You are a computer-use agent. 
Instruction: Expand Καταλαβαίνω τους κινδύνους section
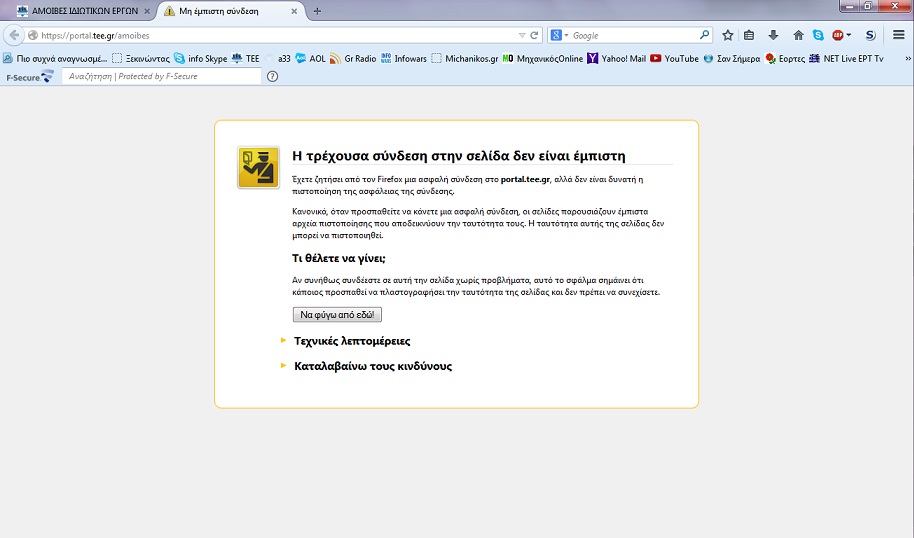tap(372, 366)
